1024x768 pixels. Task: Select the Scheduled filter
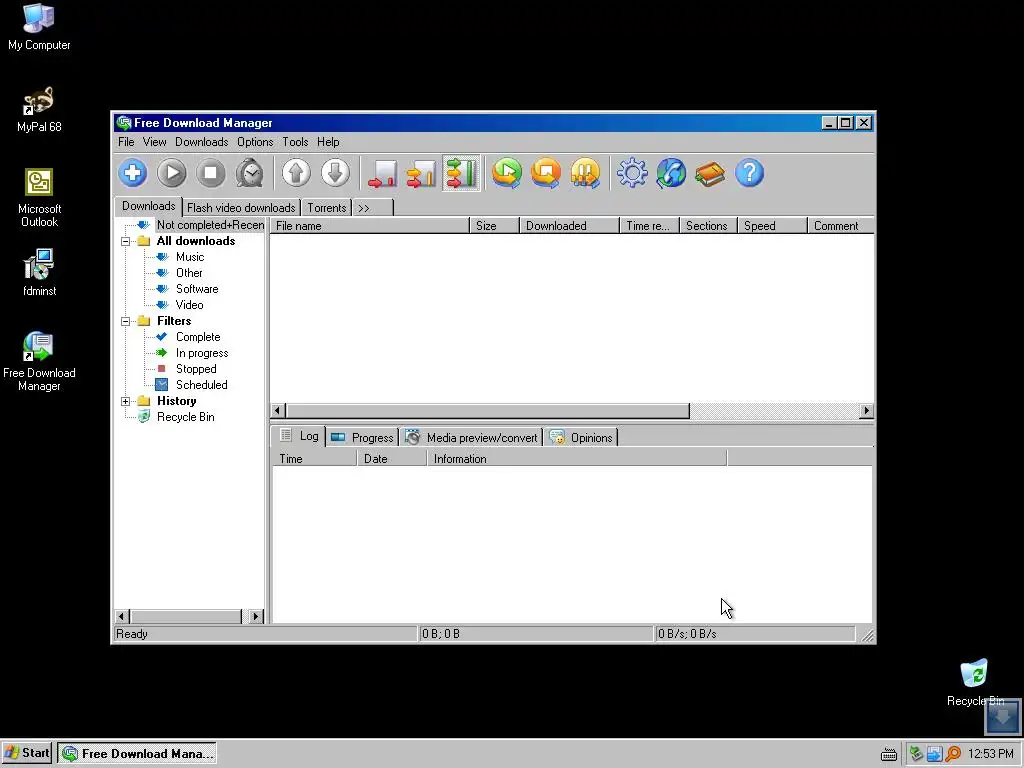tap(201, 385)
